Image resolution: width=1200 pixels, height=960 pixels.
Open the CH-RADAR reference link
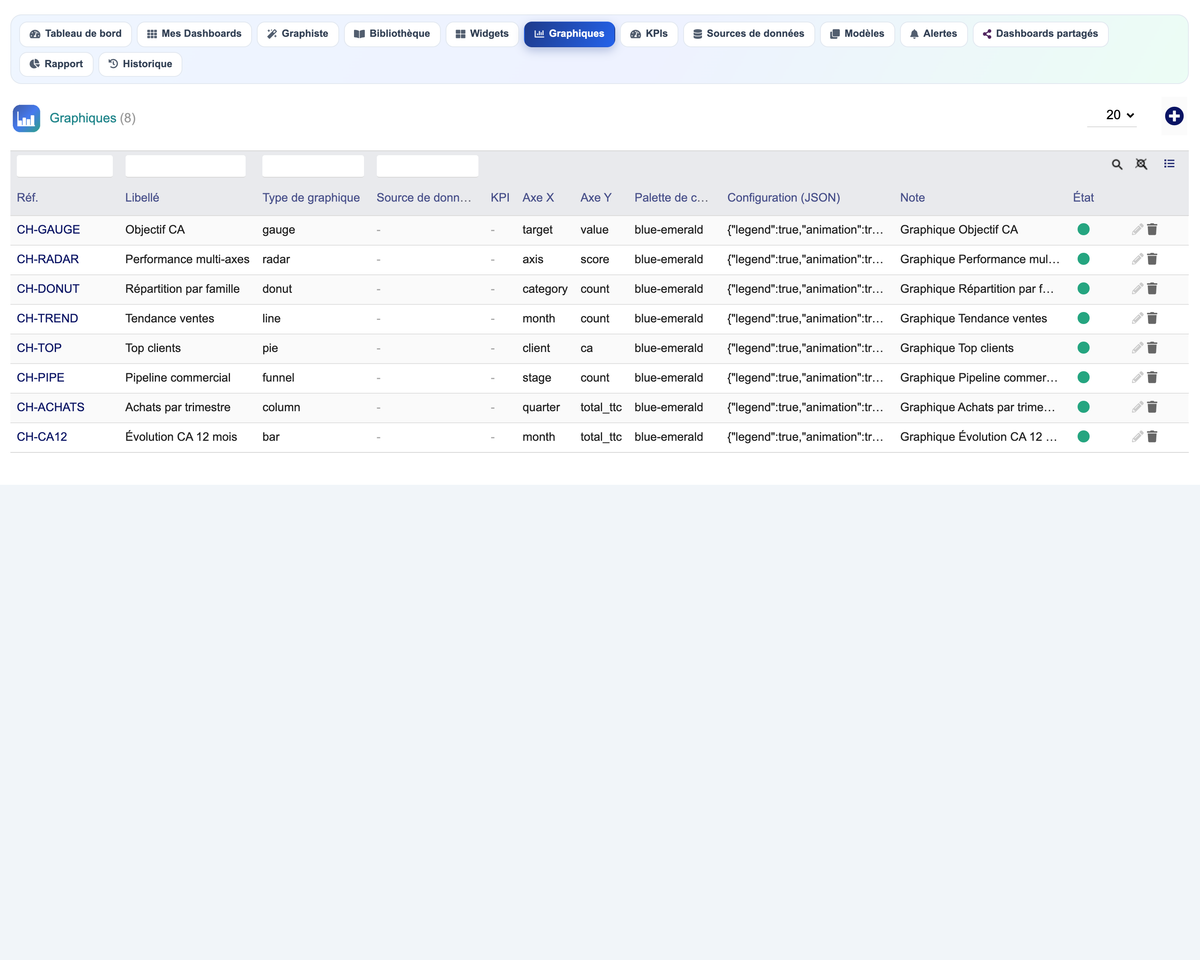(x=48, y=259)
